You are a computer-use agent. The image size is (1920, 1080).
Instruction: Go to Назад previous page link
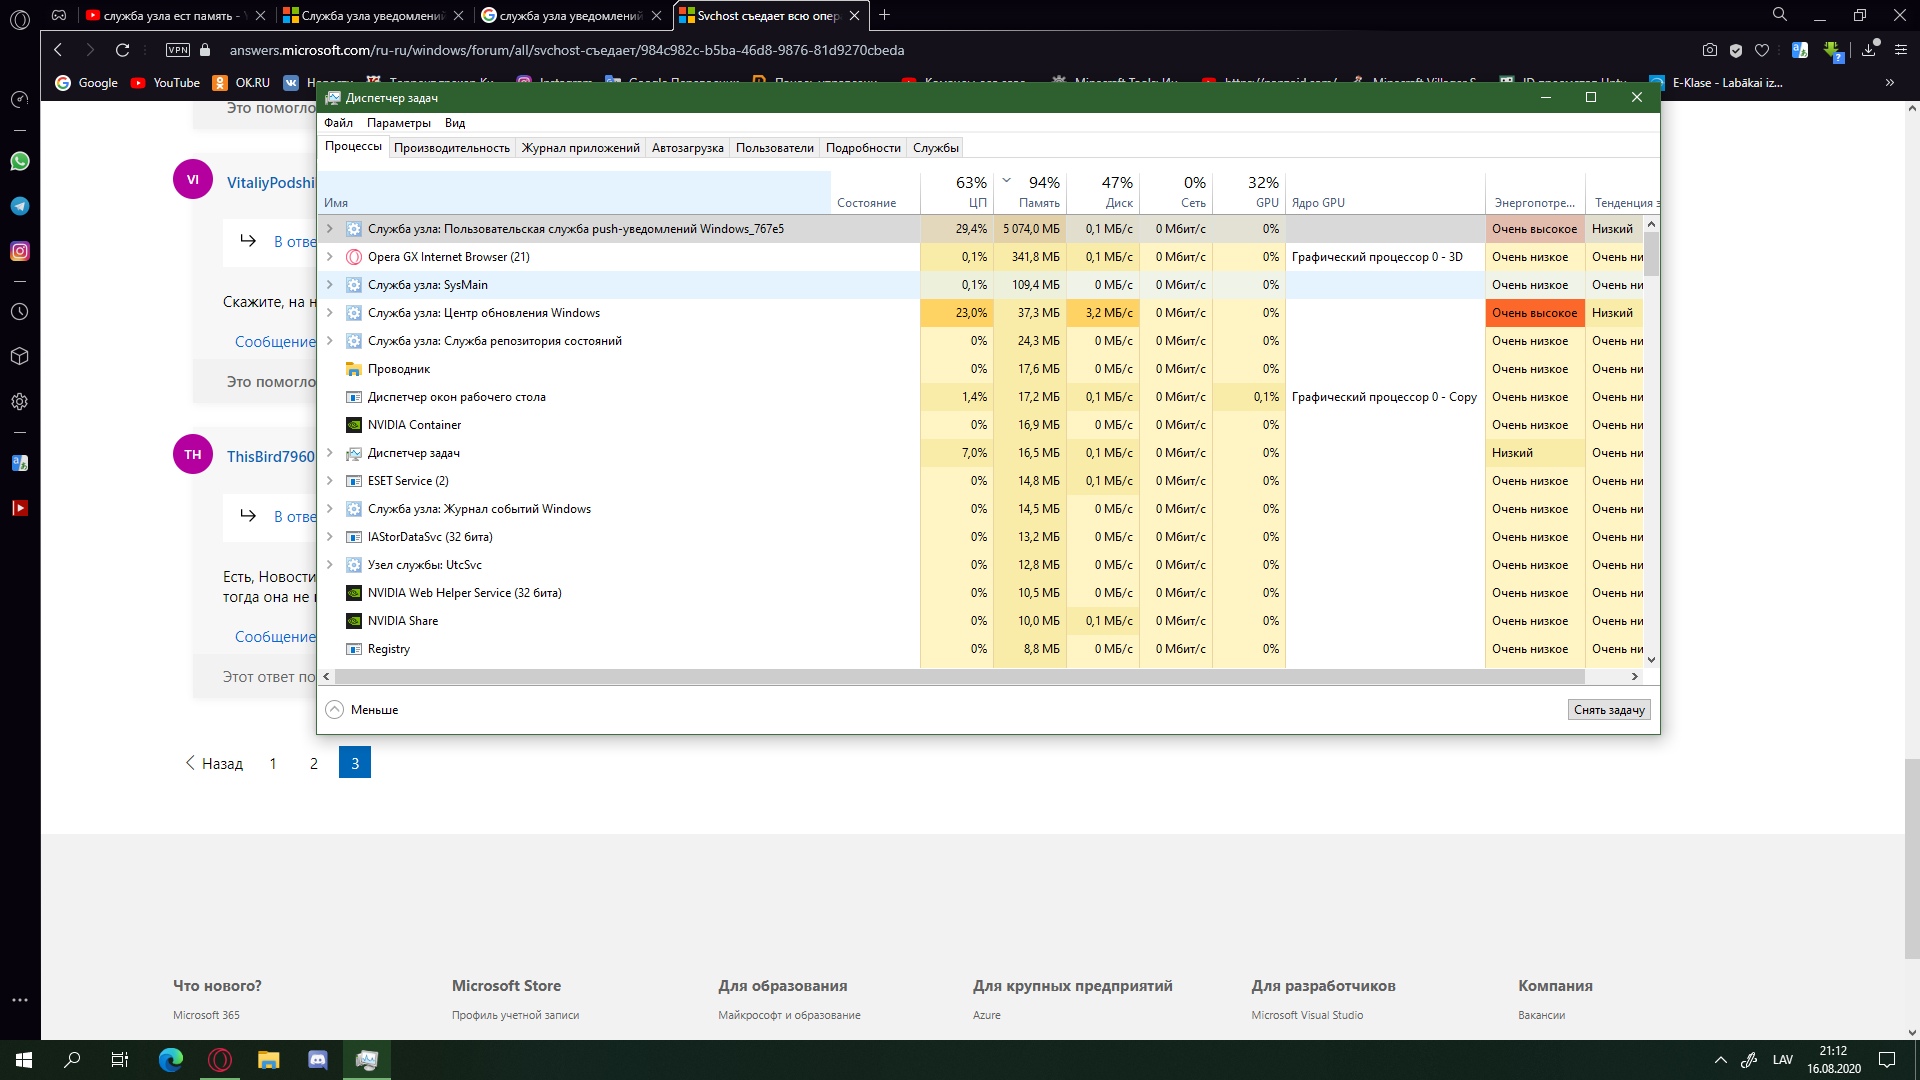pyautogui.click(x=214, y=763)
